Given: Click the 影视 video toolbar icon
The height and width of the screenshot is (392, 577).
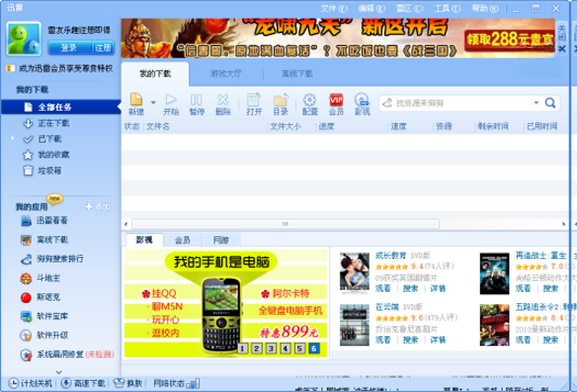Looking at the screenshot, I should tap(362, 104).
